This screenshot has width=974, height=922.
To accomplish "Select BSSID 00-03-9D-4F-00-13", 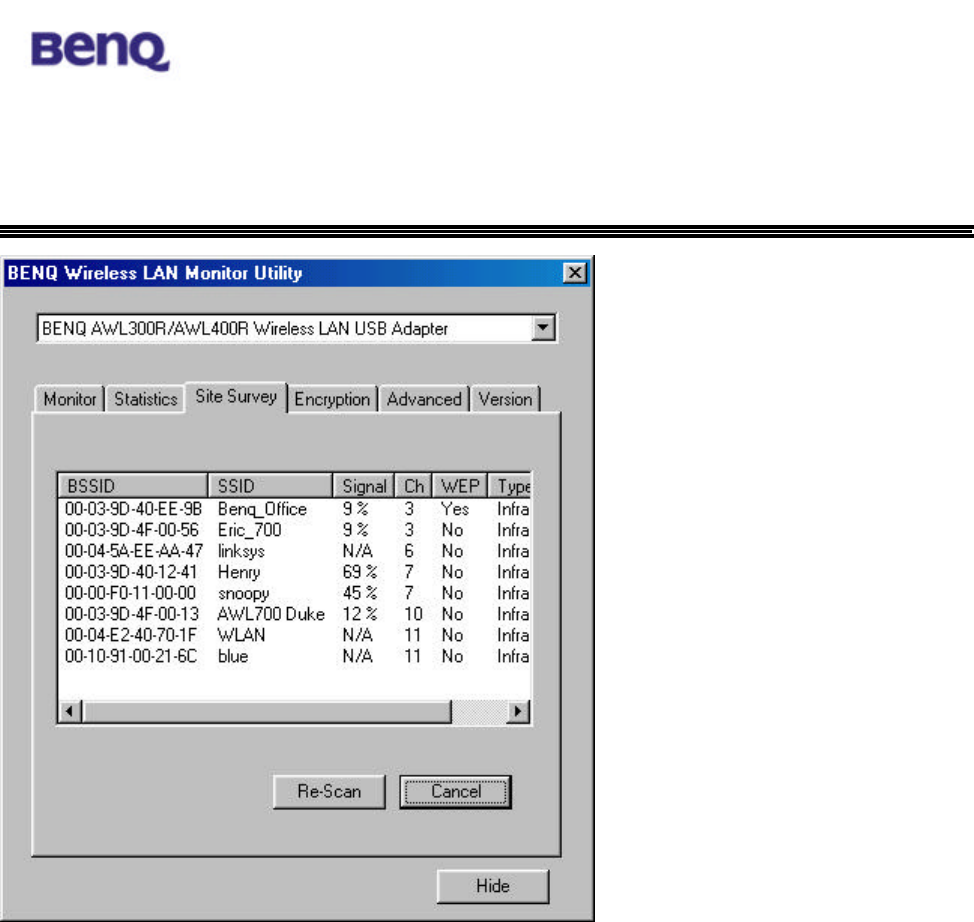I will tap(132, 614).
